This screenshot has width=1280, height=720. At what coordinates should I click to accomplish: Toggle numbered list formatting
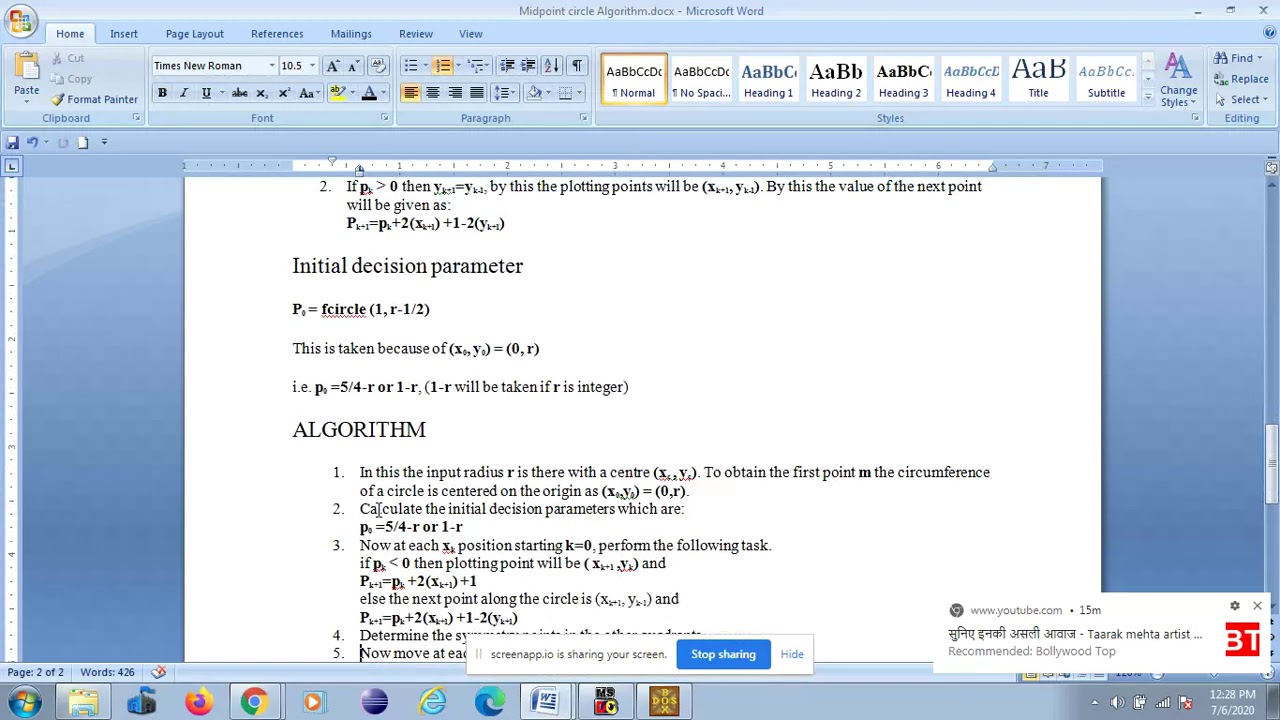(x=442, y=66)
